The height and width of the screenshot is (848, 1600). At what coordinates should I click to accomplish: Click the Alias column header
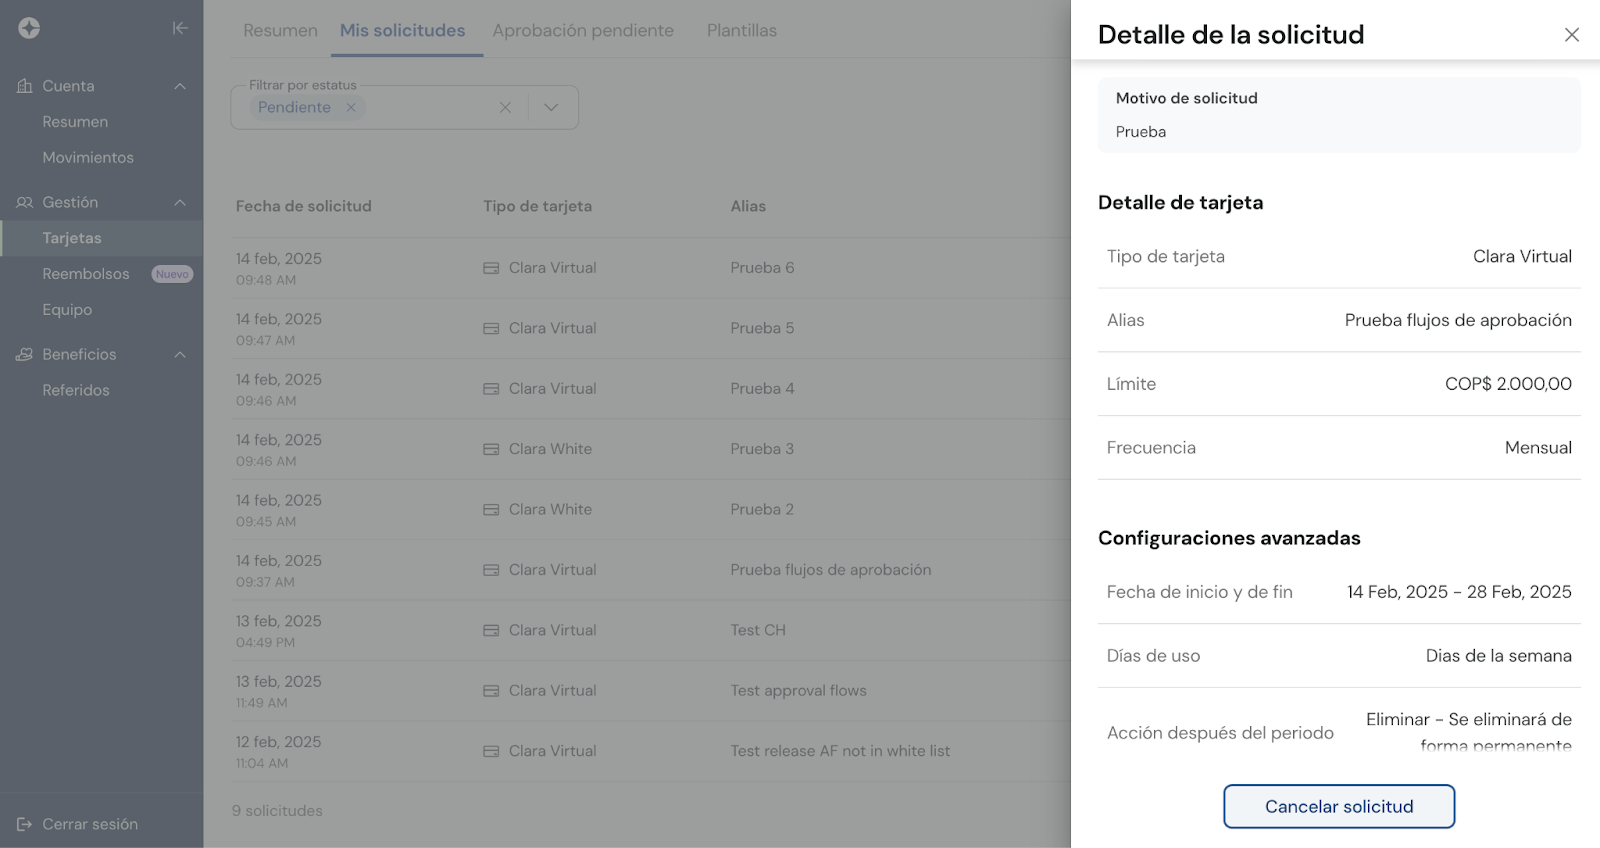pos(748,206)
